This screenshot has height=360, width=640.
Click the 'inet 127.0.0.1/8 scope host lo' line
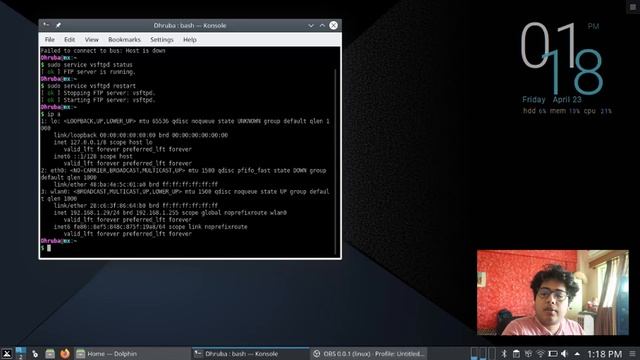coord(103,142)
